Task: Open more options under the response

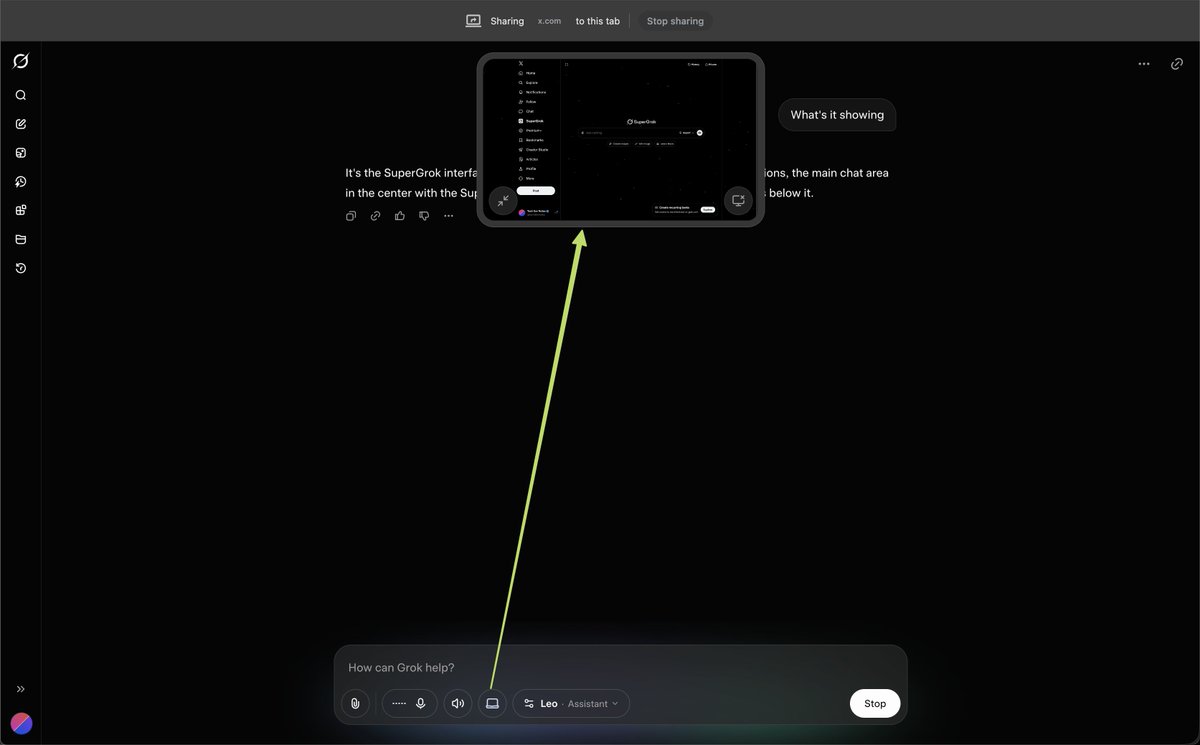Action: 449,216
